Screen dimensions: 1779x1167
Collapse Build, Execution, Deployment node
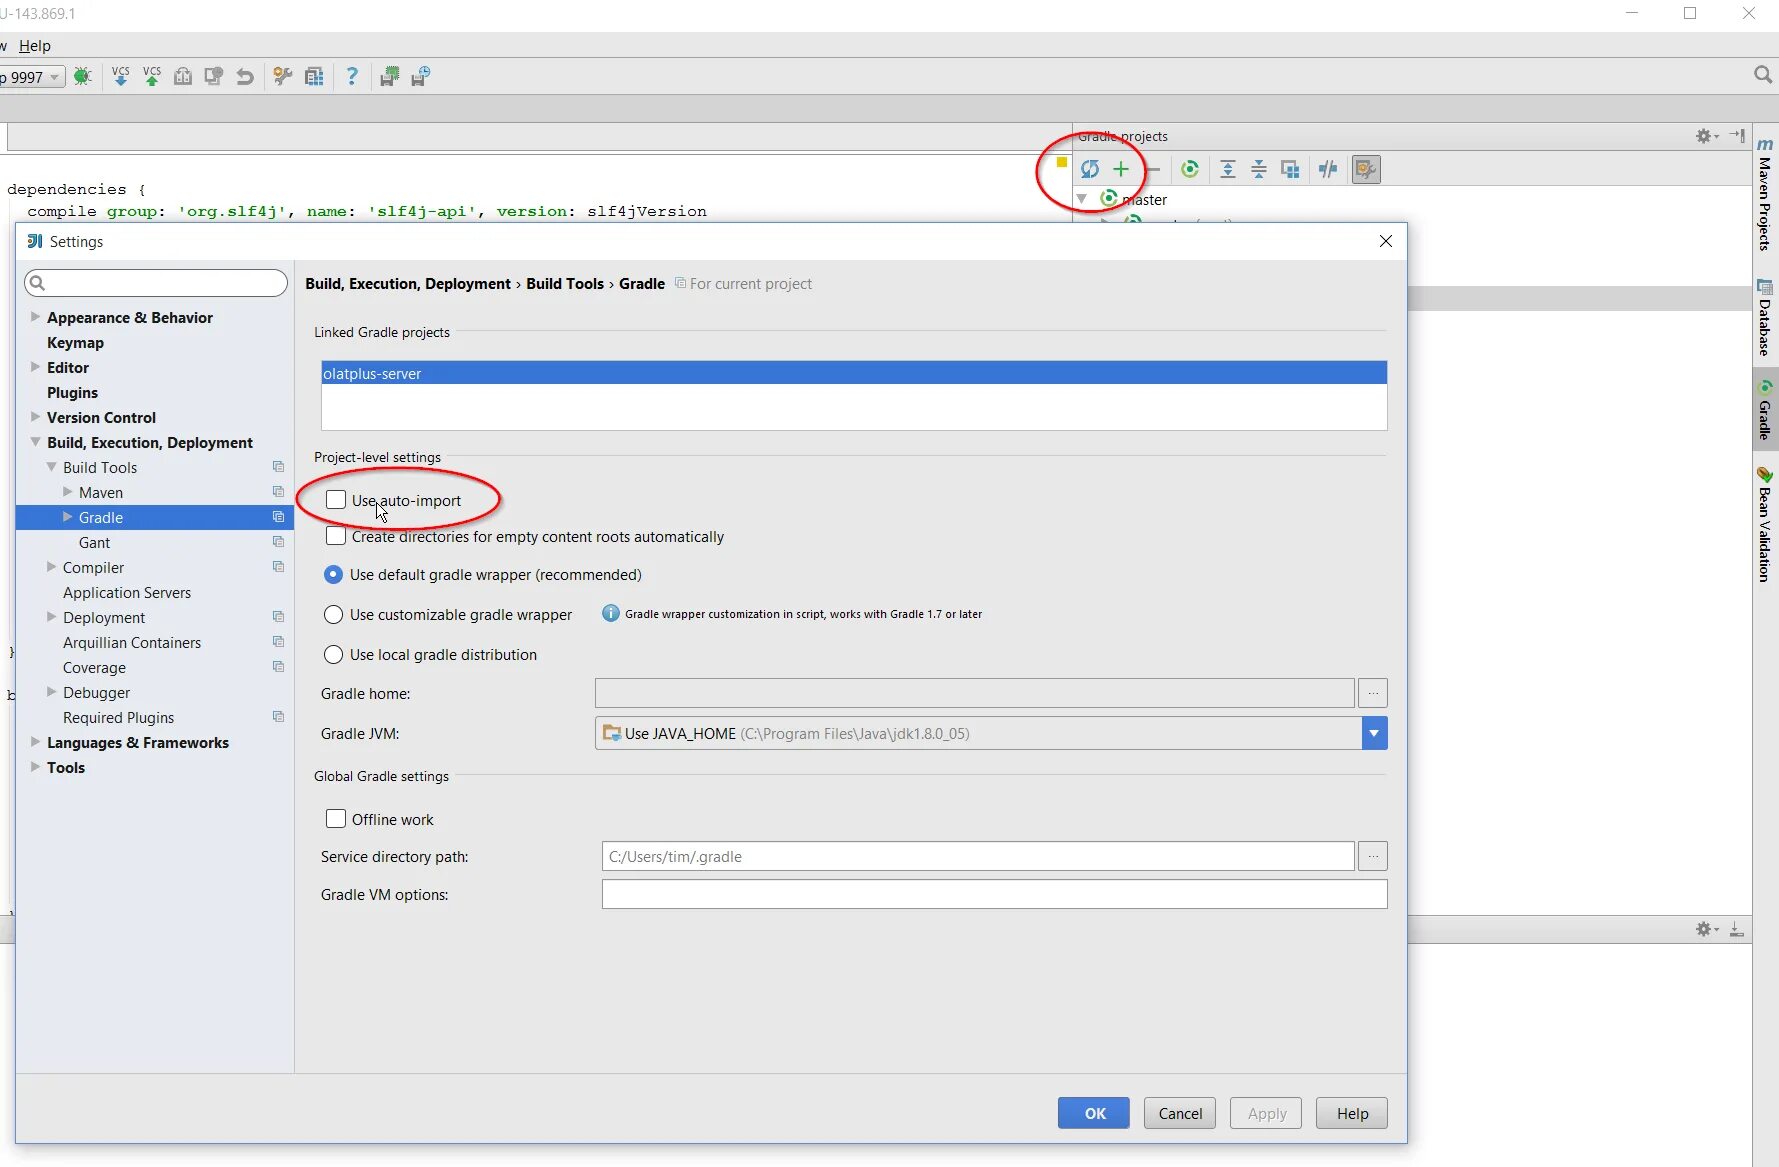click(35, 442)
